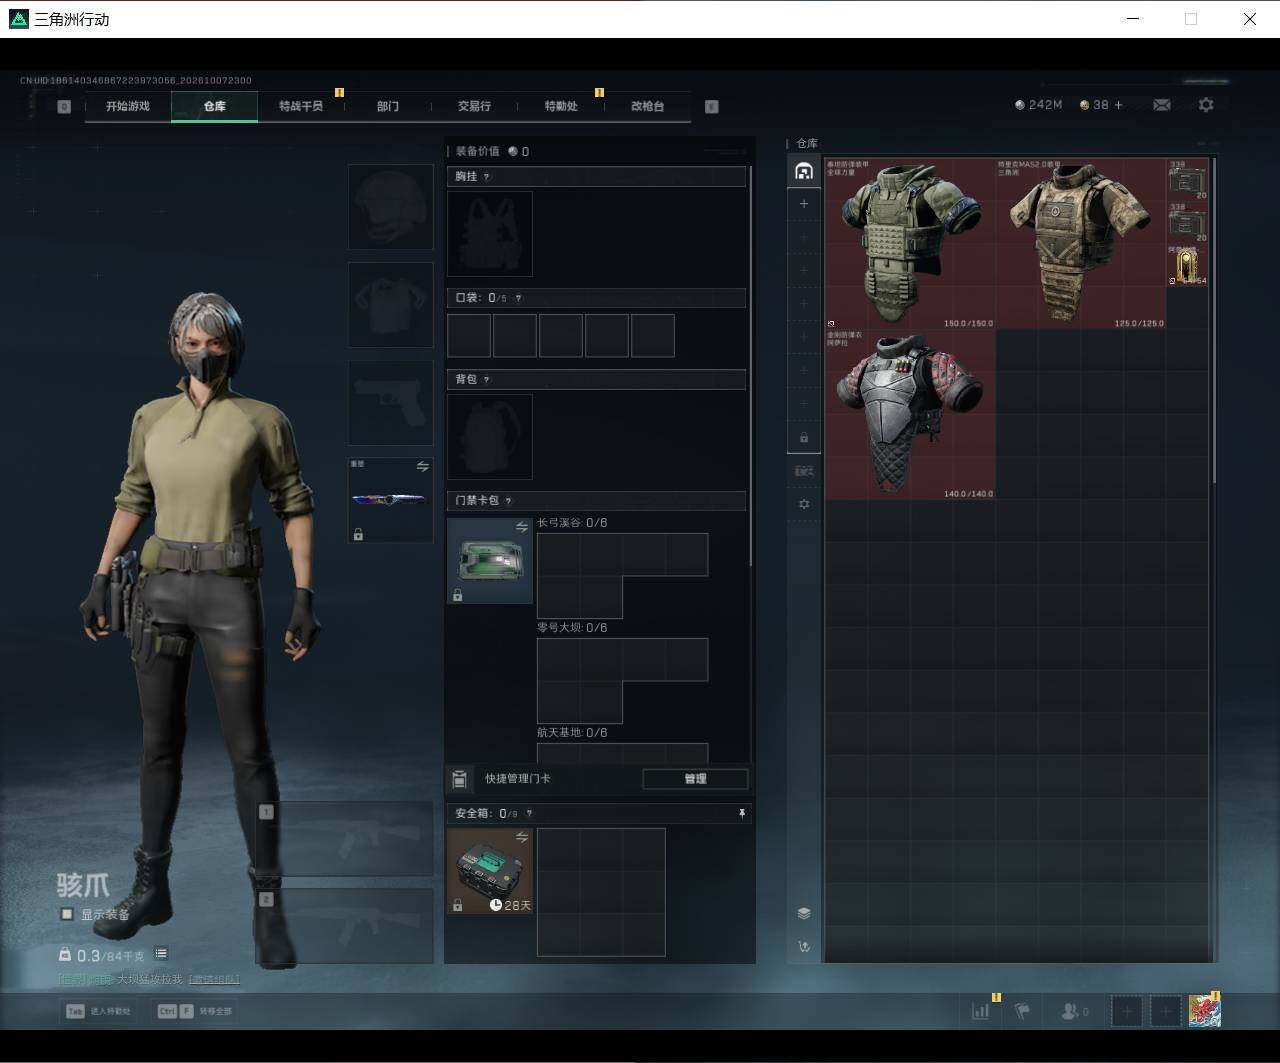Click the locked stash page padlock icon

coord(804,438)
